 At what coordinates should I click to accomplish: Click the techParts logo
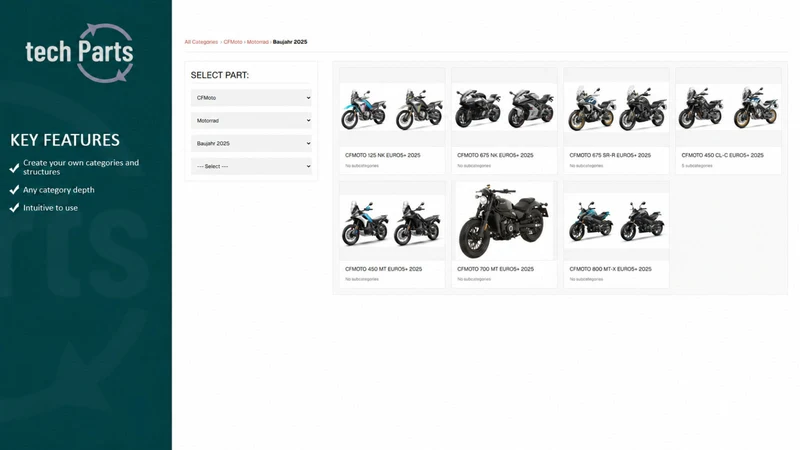pos(80,53)
